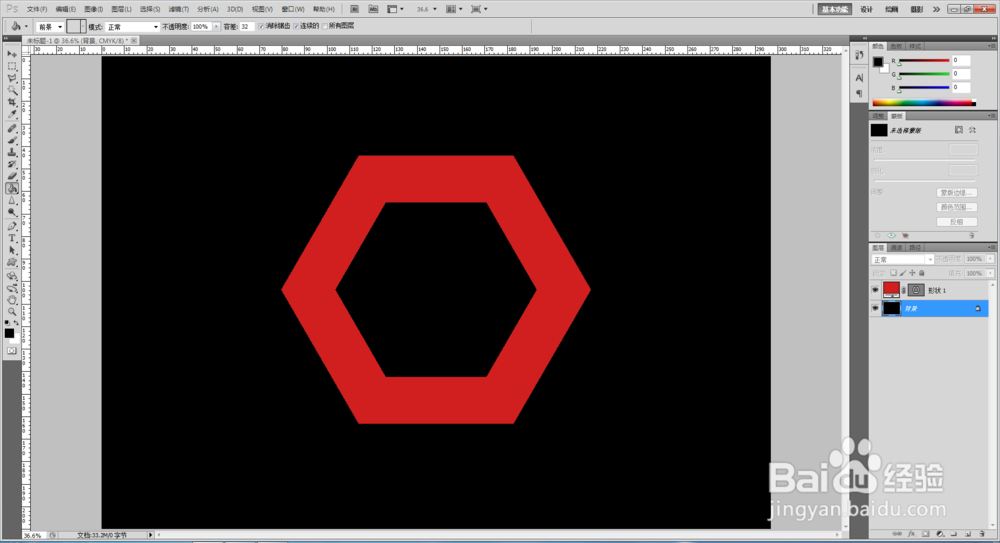1000x543 pixels.
Task: Toggle Quick Mask mode
Action: 12,351
